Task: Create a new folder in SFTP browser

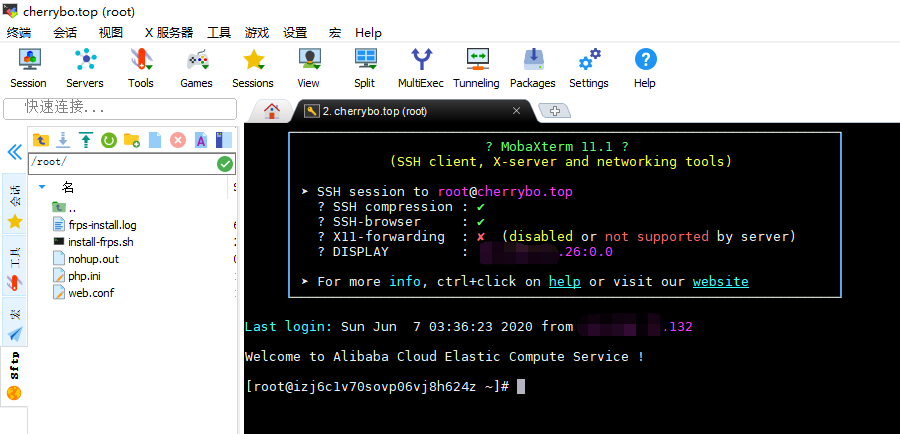Action: 132,140
